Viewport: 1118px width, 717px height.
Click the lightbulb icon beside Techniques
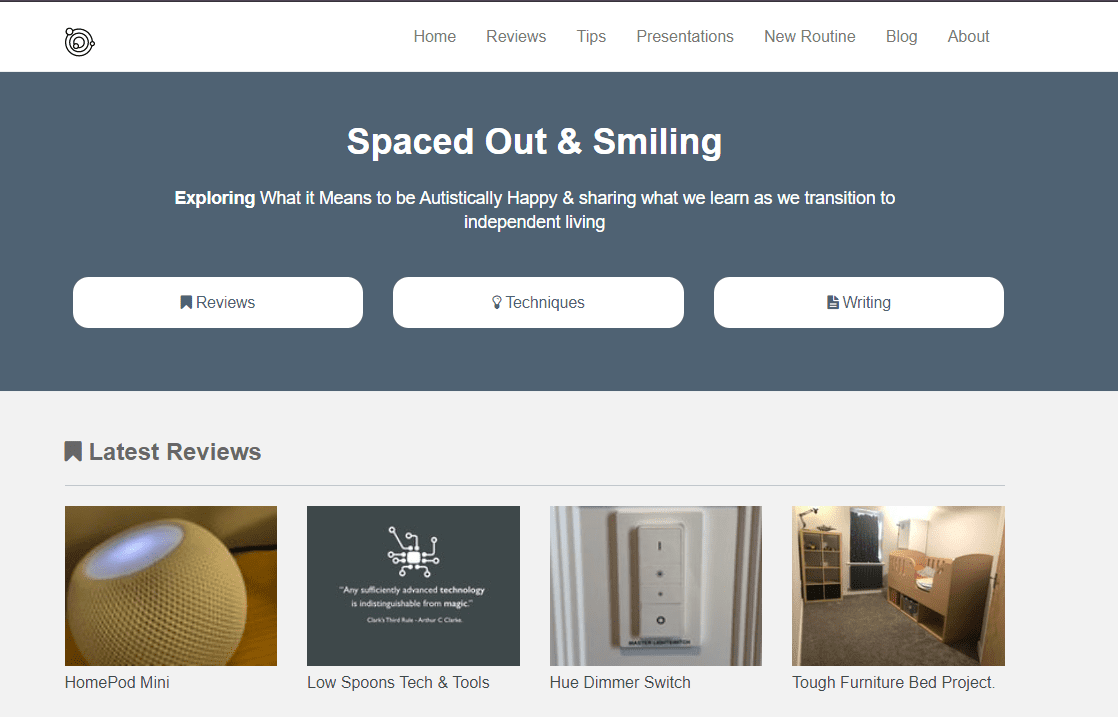(x=497, y=302)
